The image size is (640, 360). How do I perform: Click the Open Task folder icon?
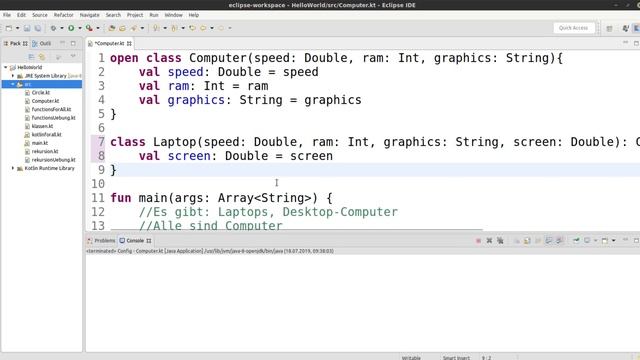coord(122,28)
